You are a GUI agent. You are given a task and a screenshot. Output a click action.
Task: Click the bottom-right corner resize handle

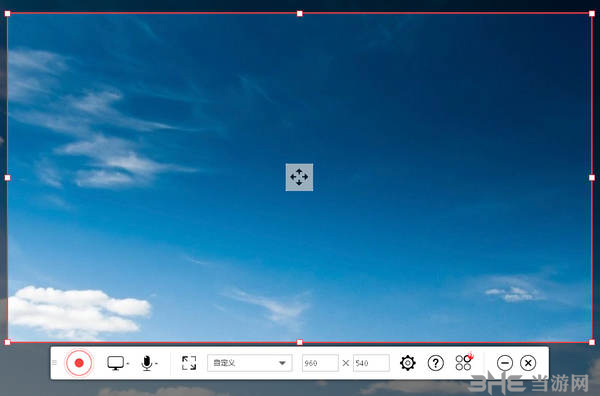(592, 342)
